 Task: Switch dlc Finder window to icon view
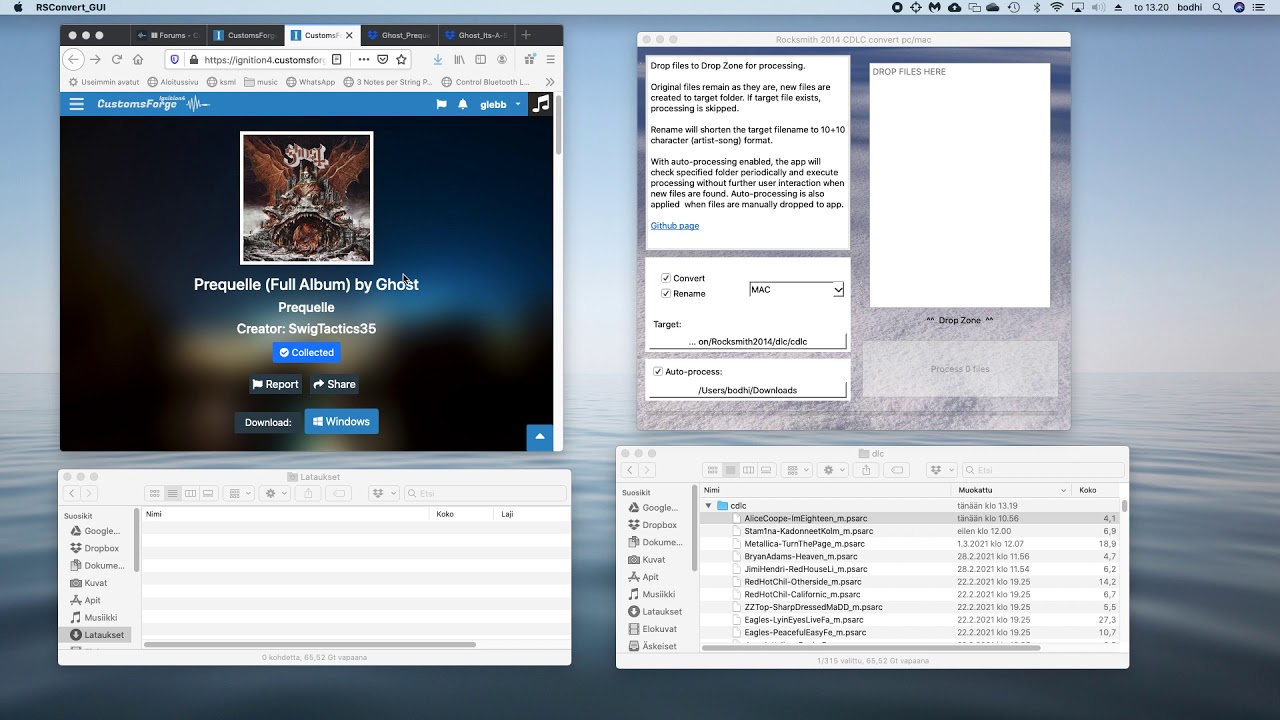pyautogui.click(x=713, y=470)
